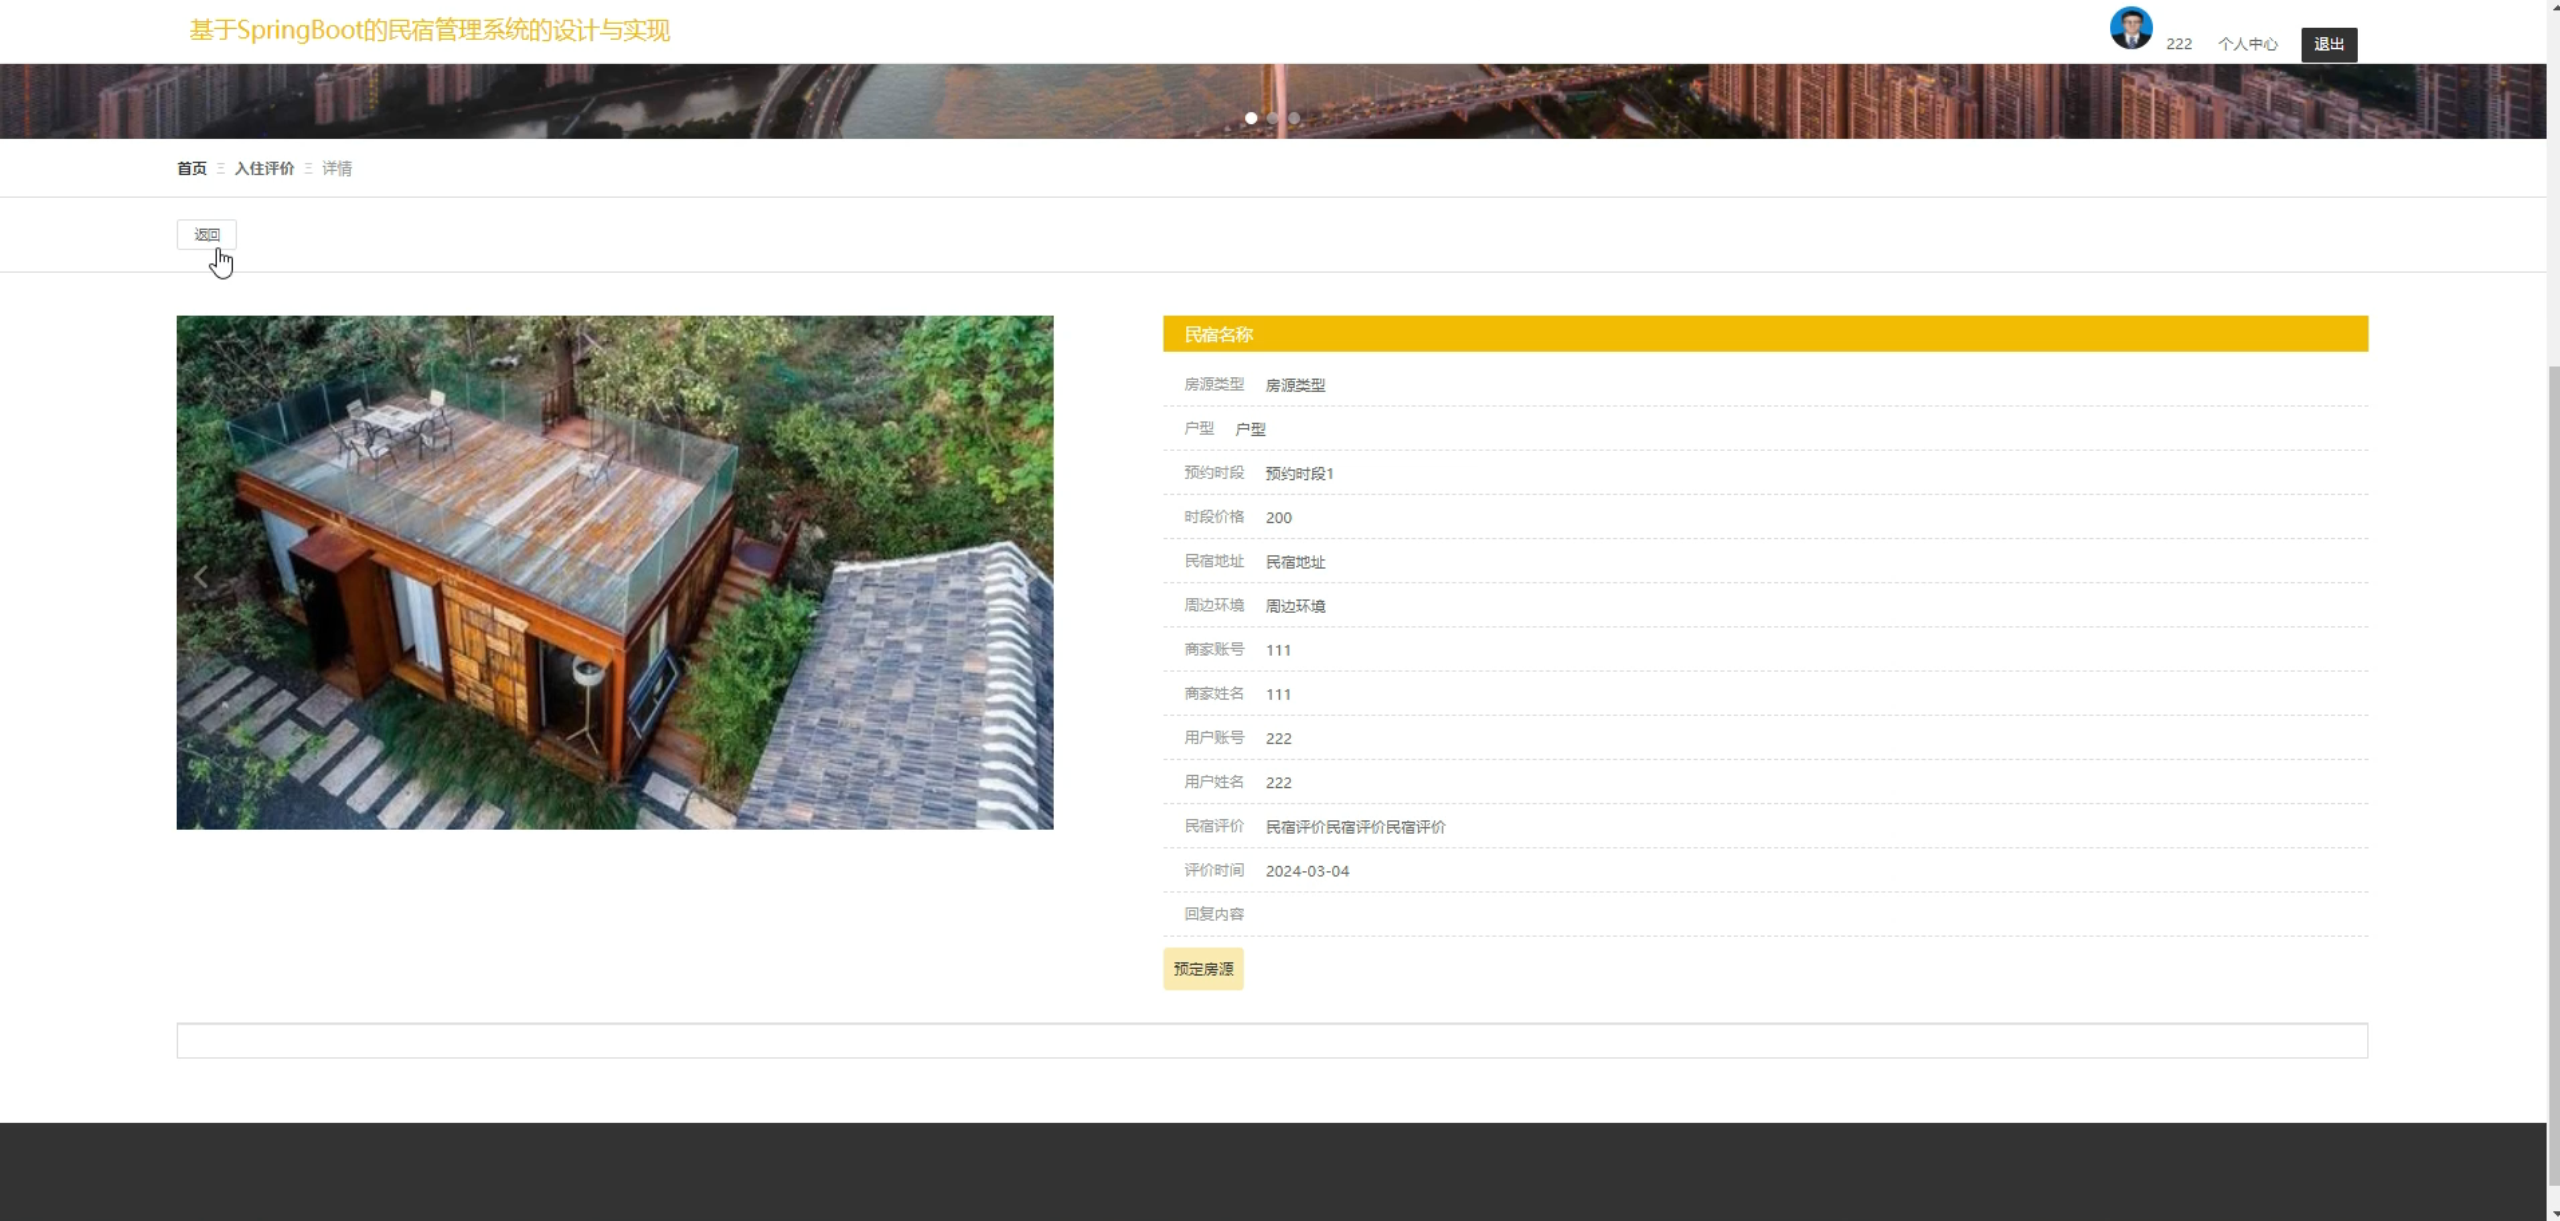The height and width of the screenshot is (1221, 2560).
Task: Click the user avatar picture
Action: pos(2130,28)
